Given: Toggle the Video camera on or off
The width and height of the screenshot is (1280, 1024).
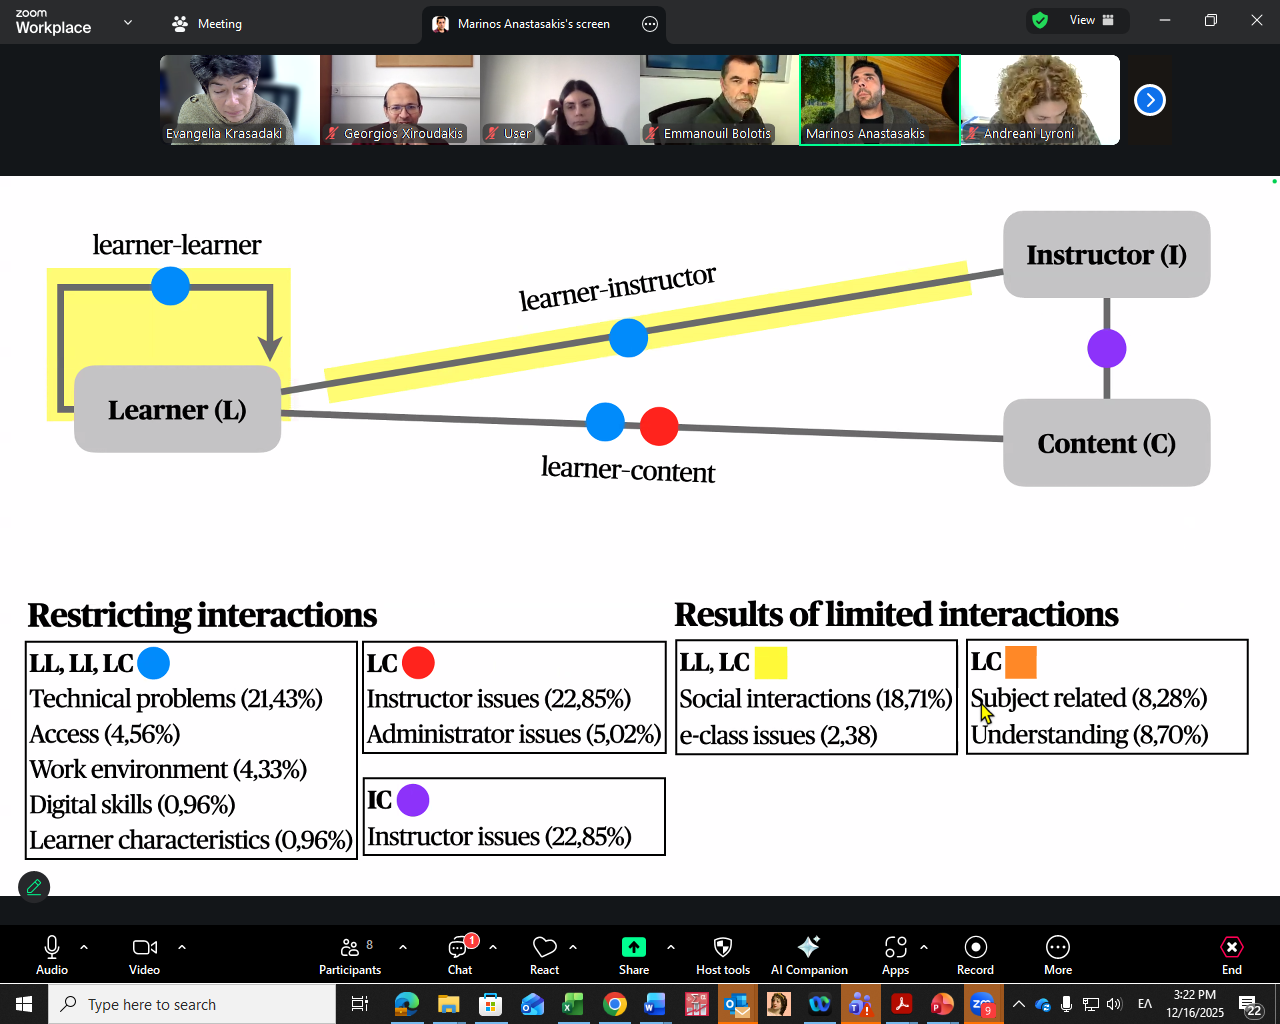Looking at the screenshot, I should pyautogui.click(x=145, y=956).
